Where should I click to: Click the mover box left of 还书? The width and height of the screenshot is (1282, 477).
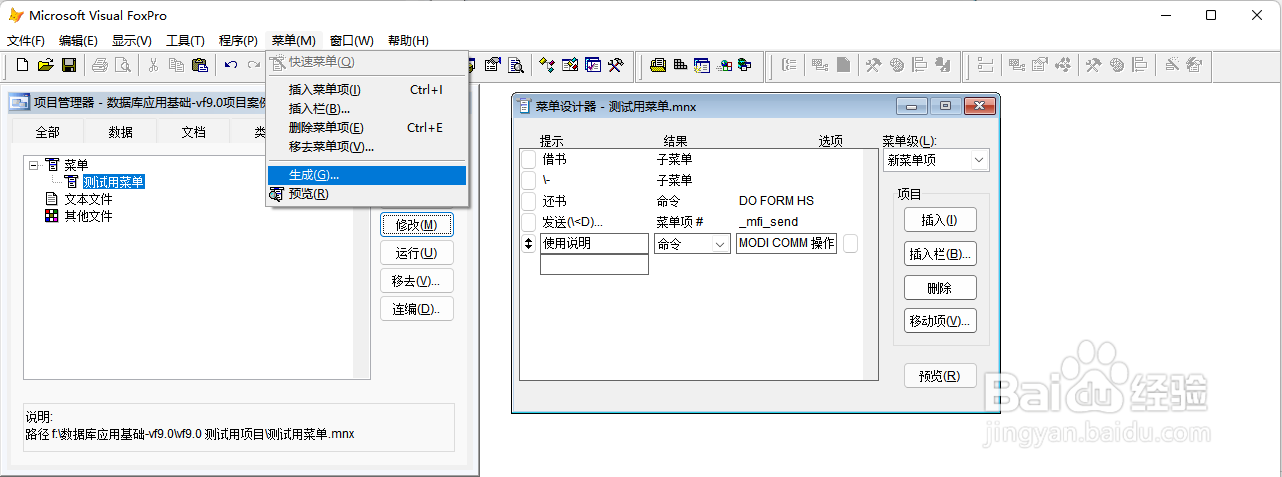pos(529,201)
